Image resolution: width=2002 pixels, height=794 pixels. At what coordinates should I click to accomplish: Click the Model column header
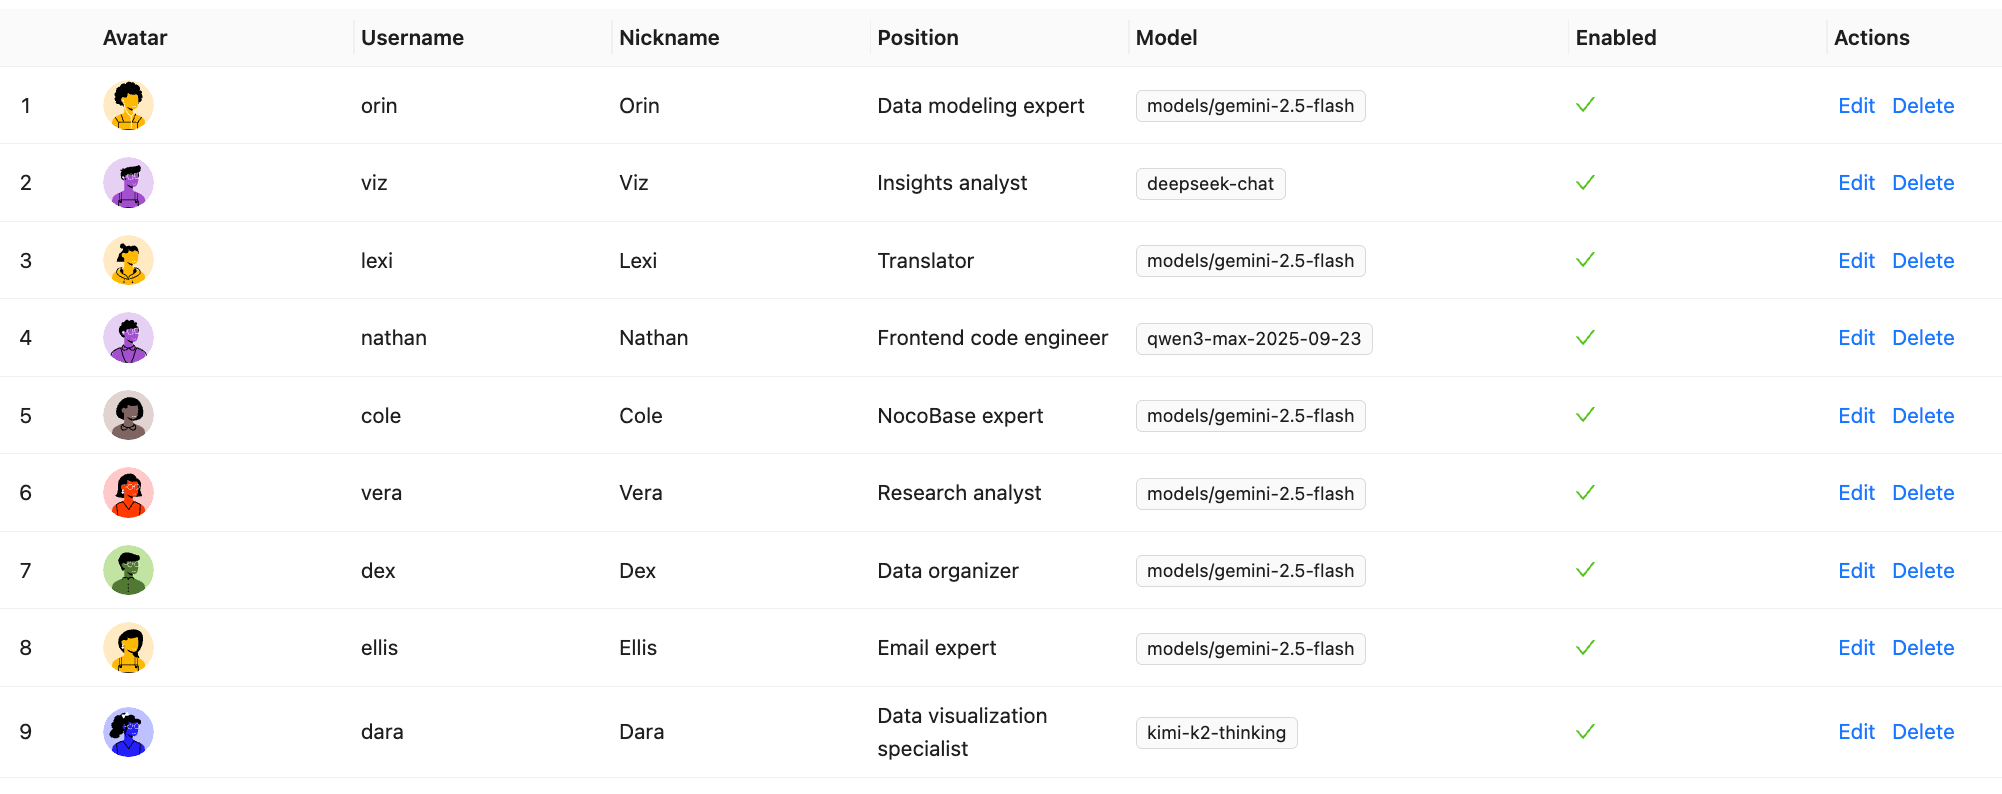(x=1166, y=38)
